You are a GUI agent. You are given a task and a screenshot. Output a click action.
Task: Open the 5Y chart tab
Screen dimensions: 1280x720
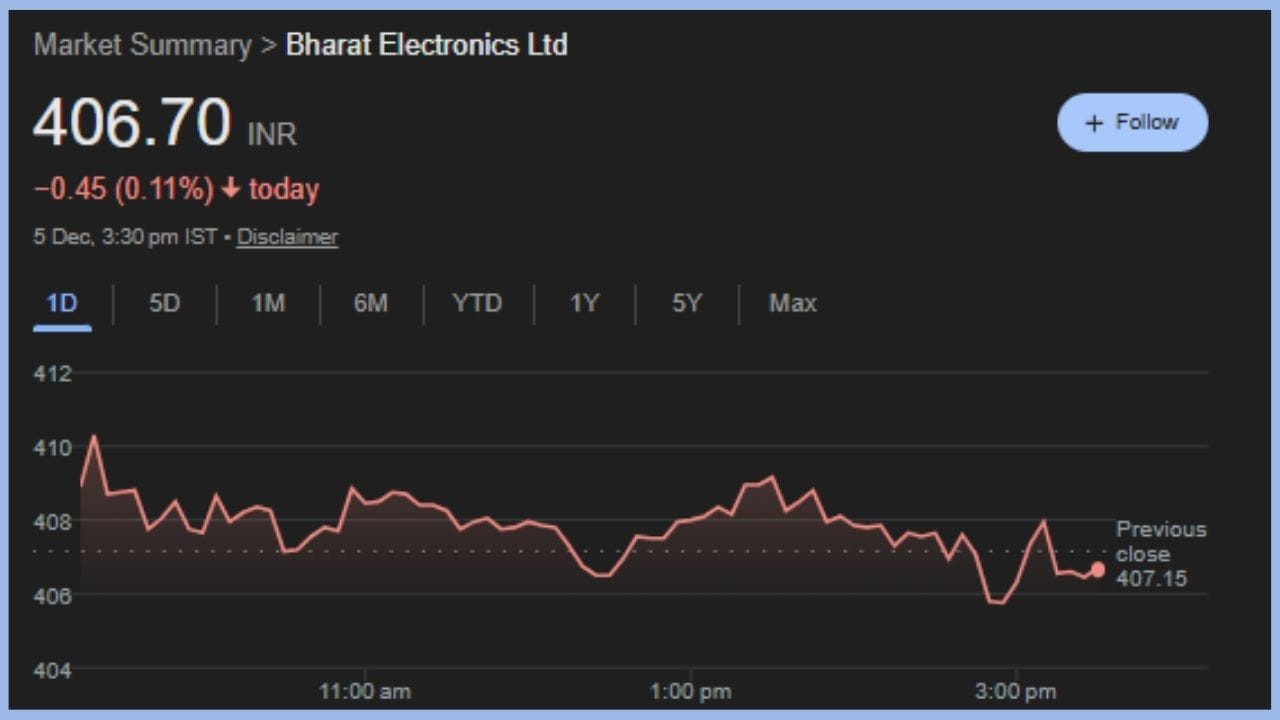pyautogui.click(x=687, y=303)
